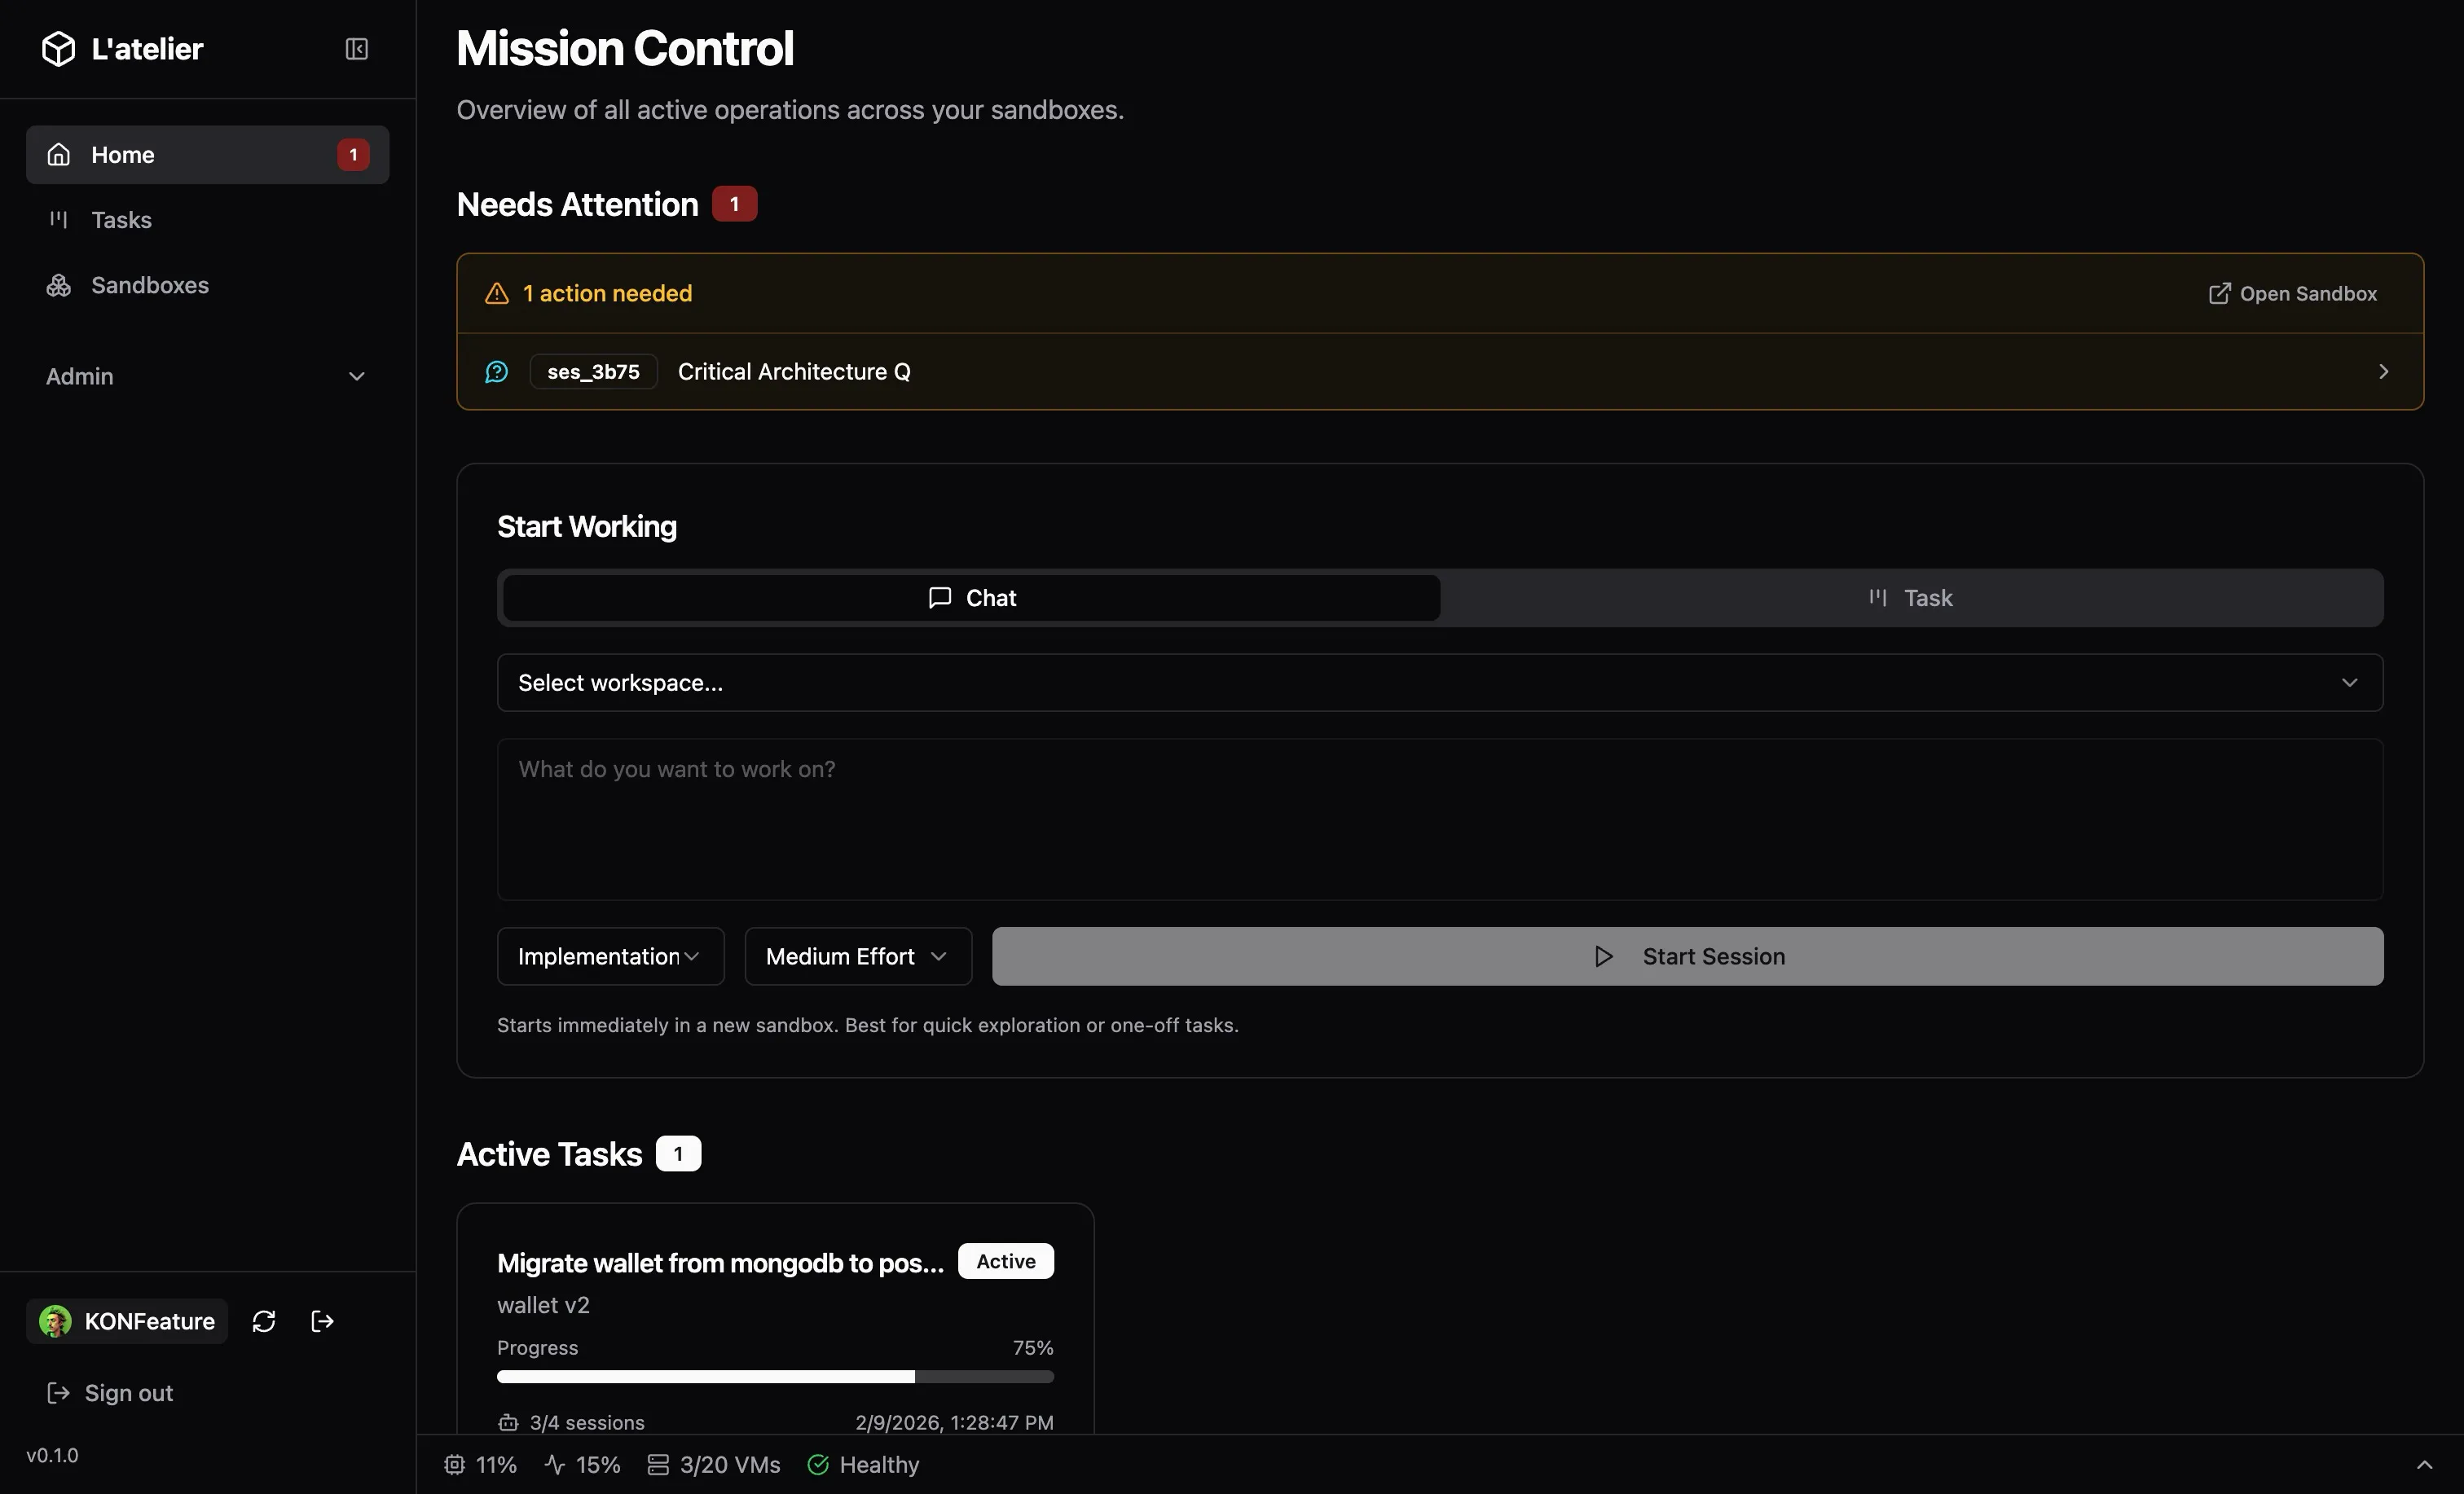Click the KONFeature user button

click(127, 1320)
